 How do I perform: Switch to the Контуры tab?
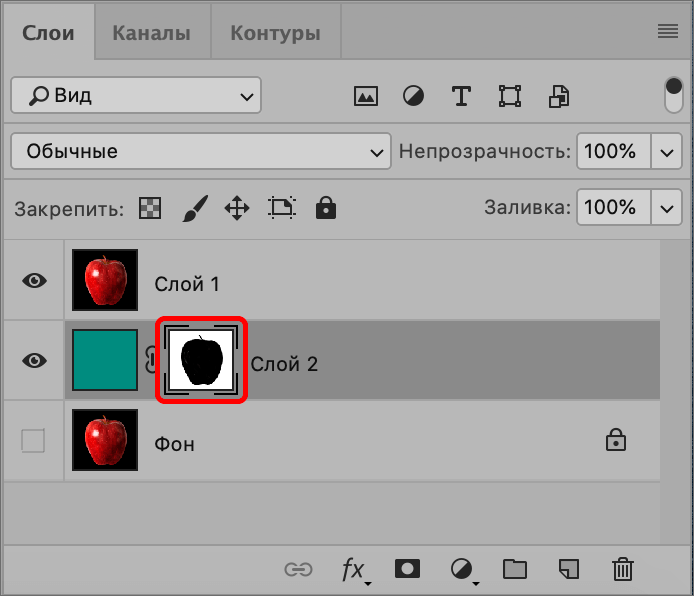(275, 33)
